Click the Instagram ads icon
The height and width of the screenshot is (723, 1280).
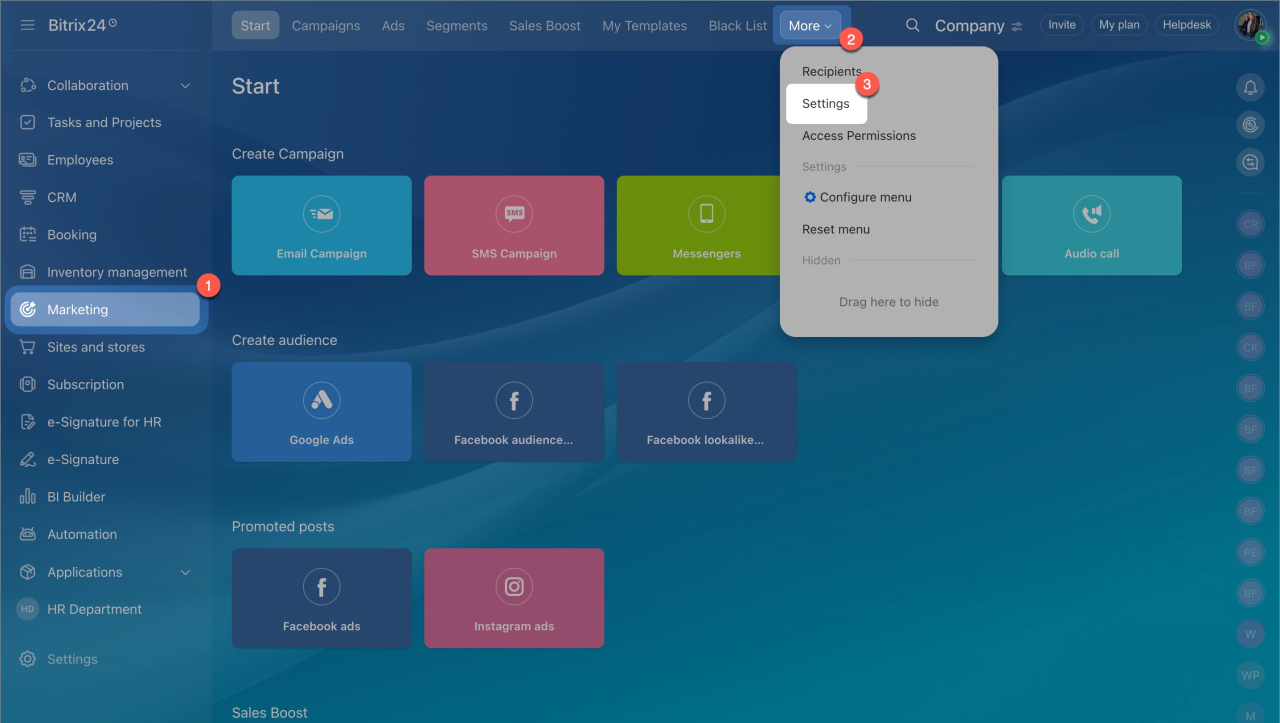[514, 587]
